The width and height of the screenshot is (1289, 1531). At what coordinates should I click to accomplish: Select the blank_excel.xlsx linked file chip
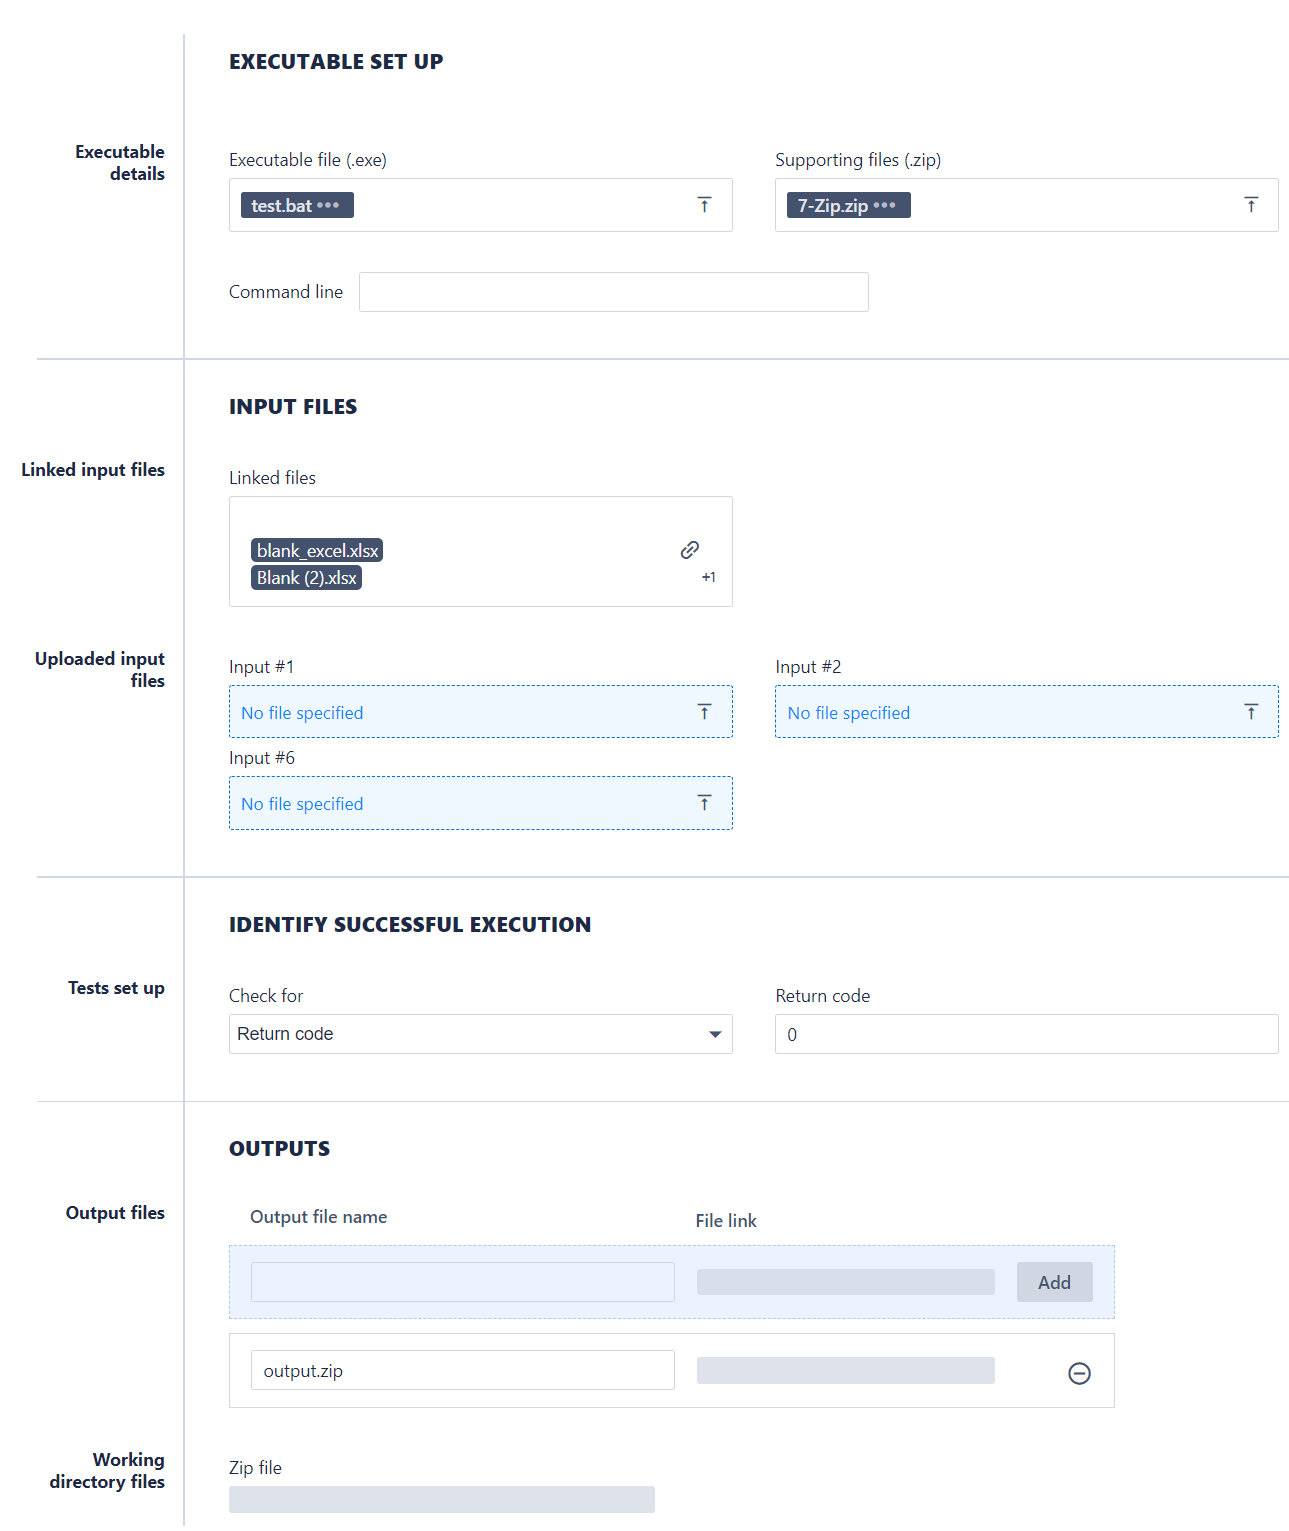(x=317, y=551)
